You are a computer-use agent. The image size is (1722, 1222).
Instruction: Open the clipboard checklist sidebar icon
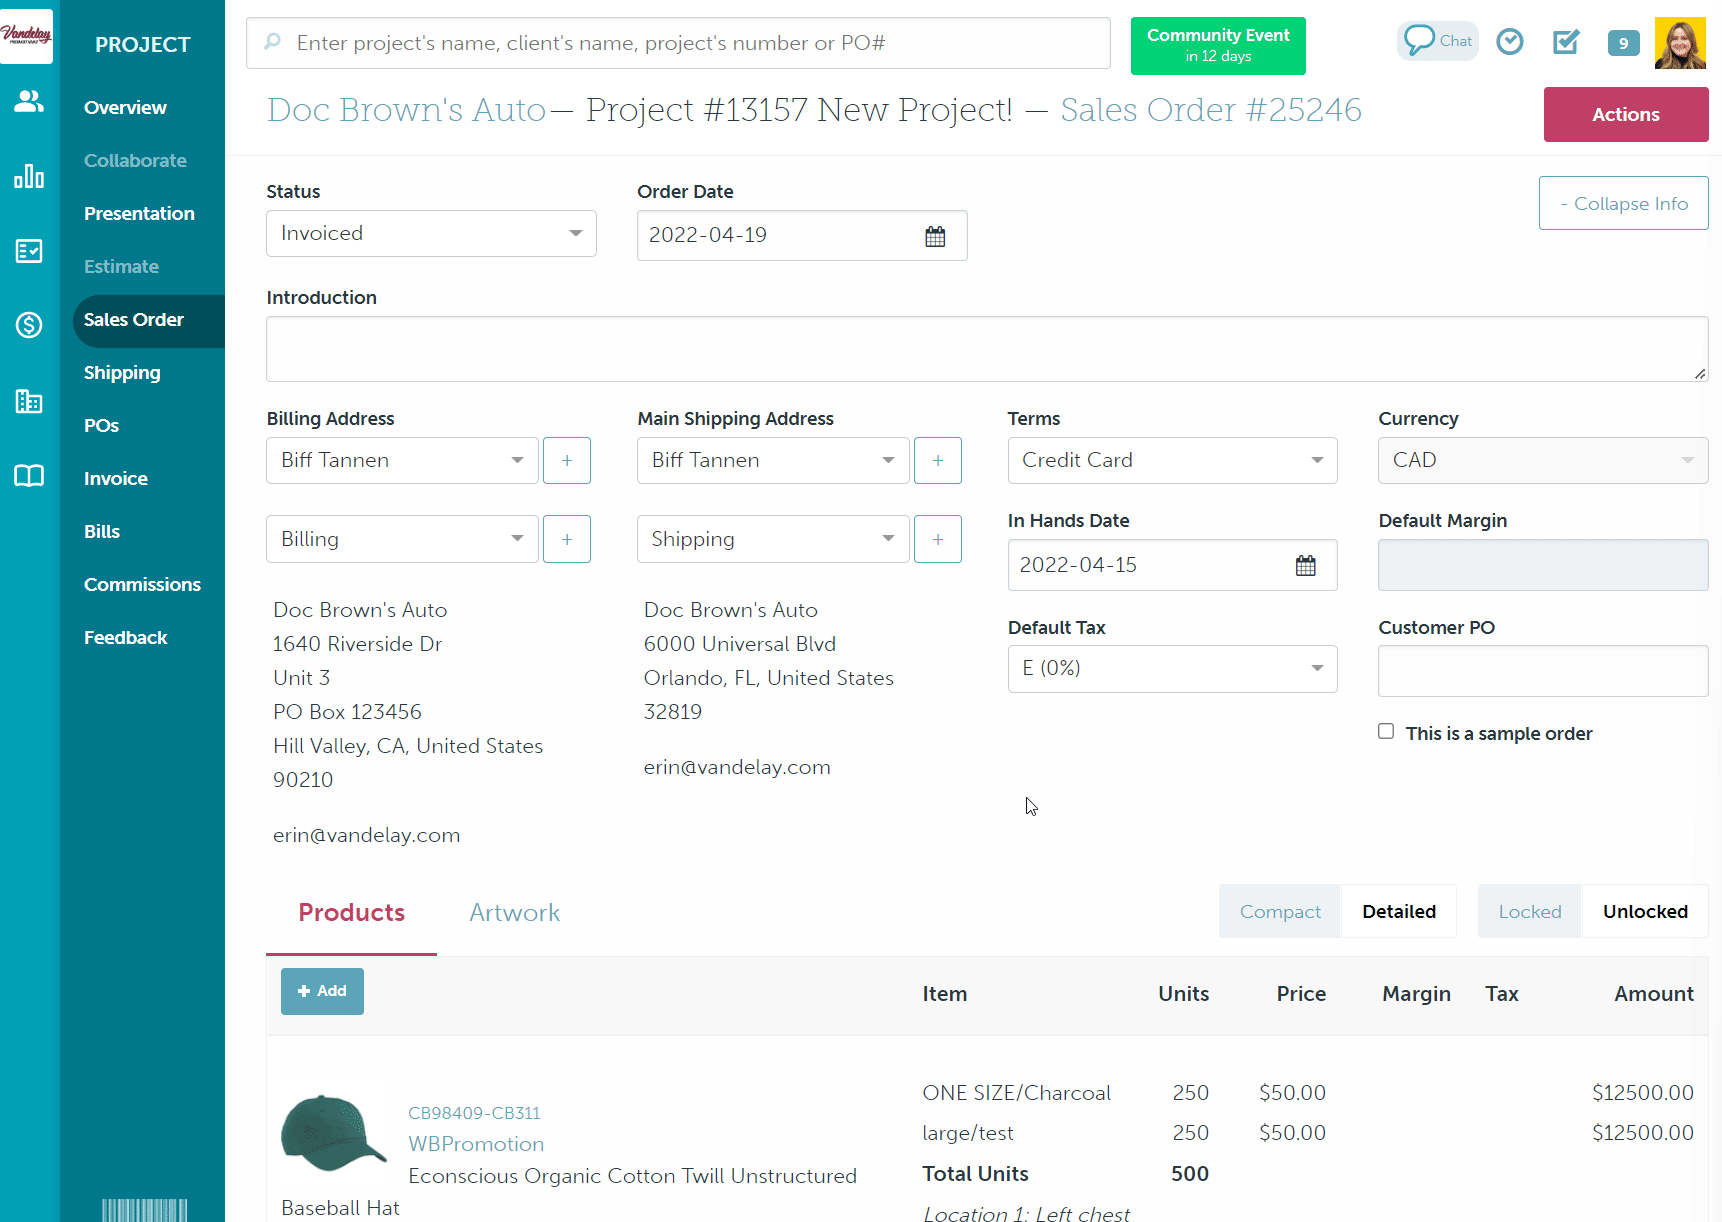click(28, 251)
